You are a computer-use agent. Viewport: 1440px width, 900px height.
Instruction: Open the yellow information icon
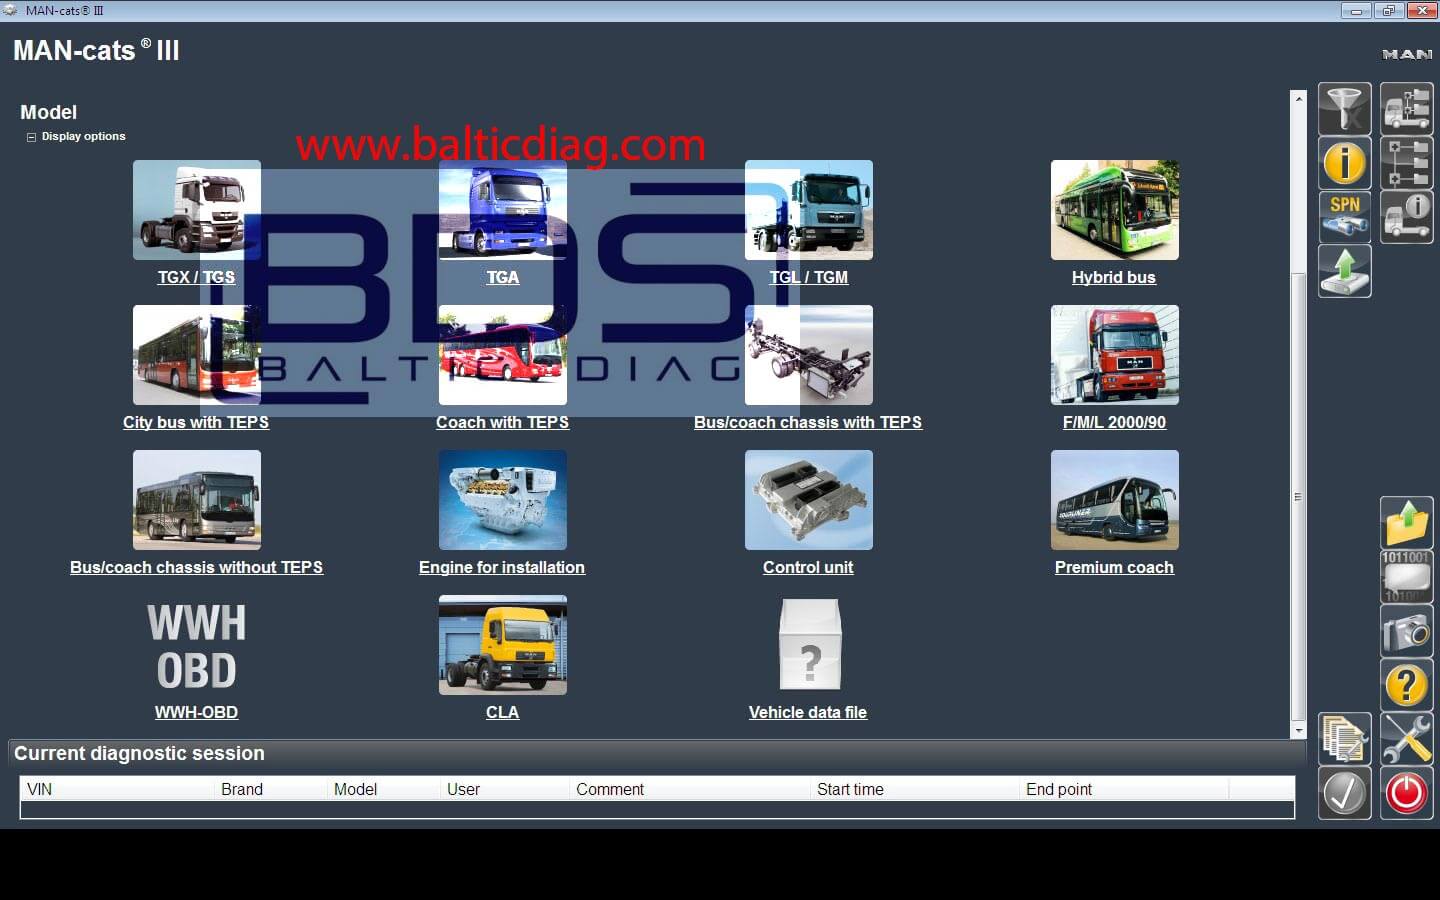click(1344, 163)
